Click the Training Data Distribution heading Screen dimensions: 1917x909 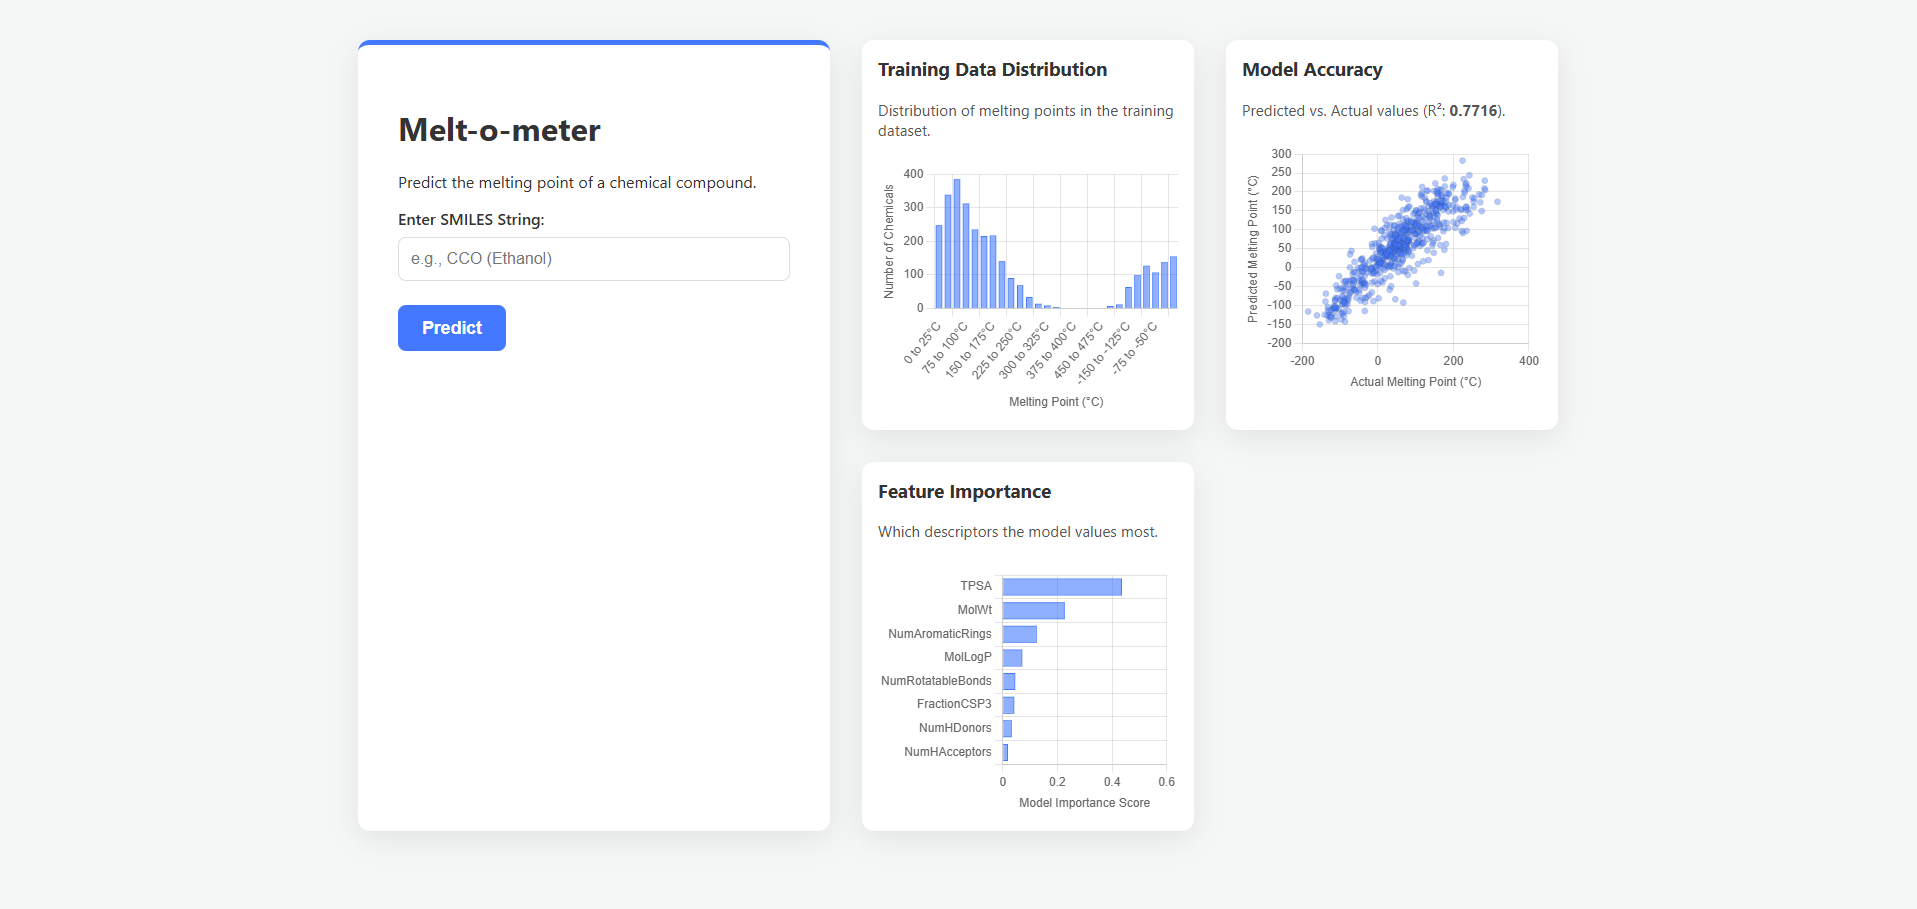pos(992,70)
